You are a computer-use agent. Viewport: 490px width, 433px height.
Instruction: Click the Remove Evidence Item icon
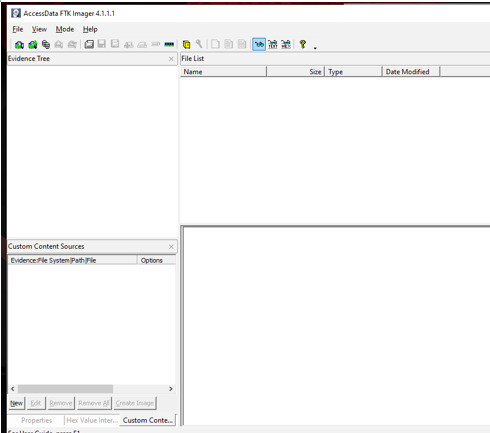tap(59, 44)
